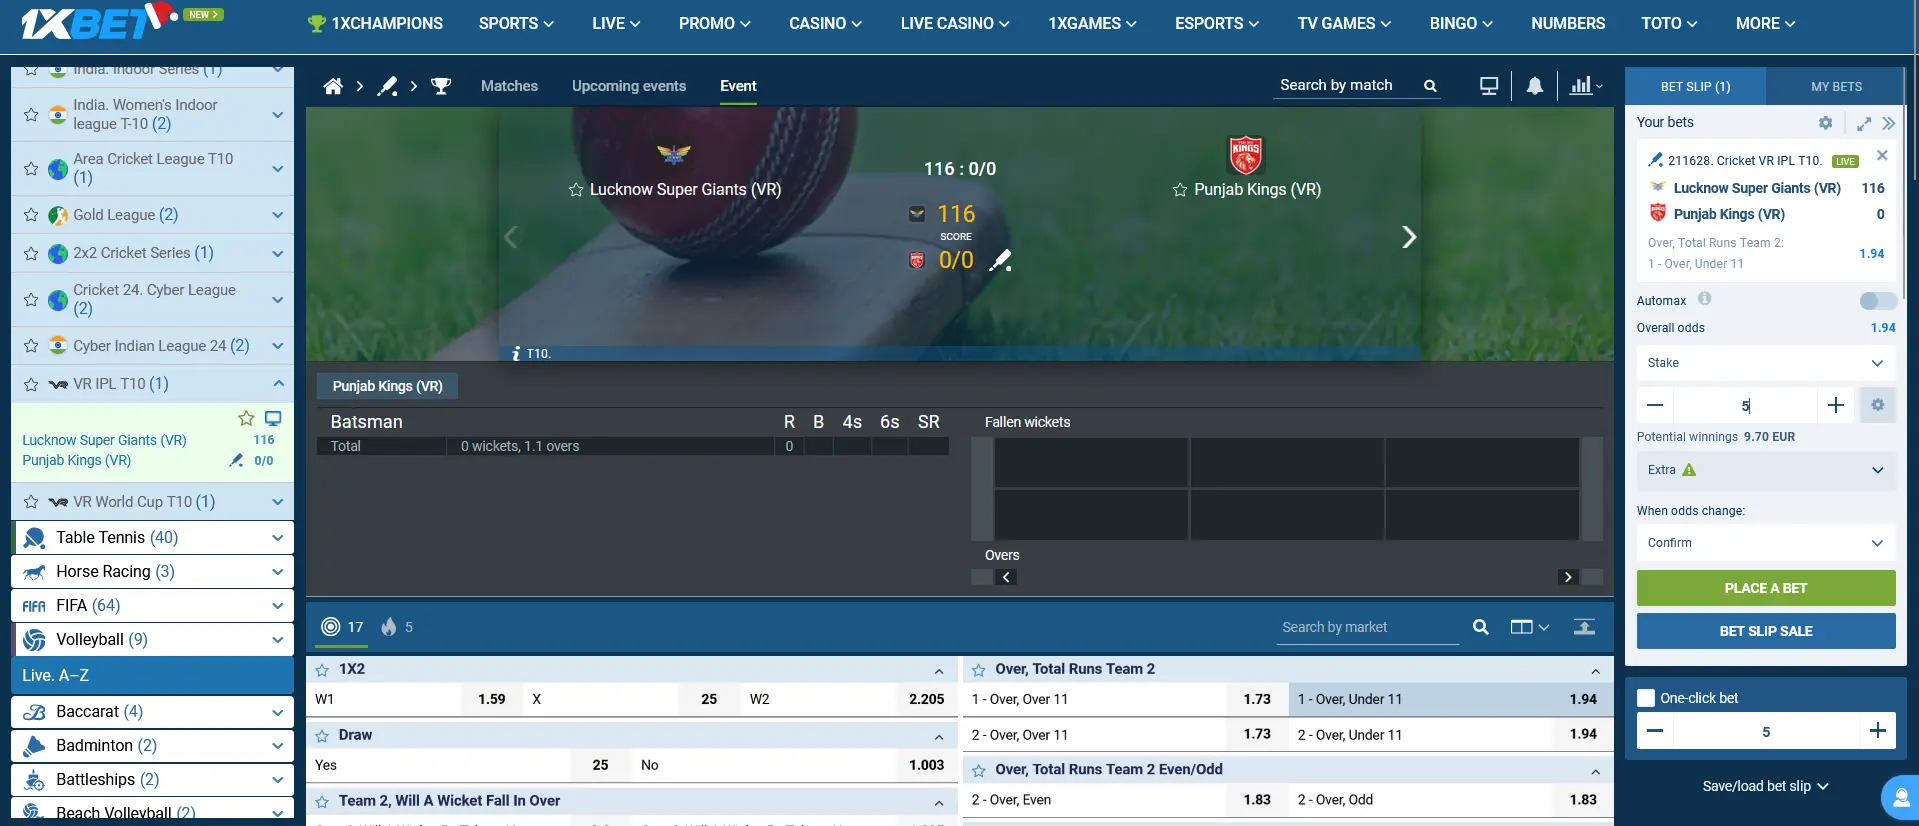The image size is (1919, 826).
Task: Open Save/load bet slip dropdown
Action: click(x=1766, y=786)
